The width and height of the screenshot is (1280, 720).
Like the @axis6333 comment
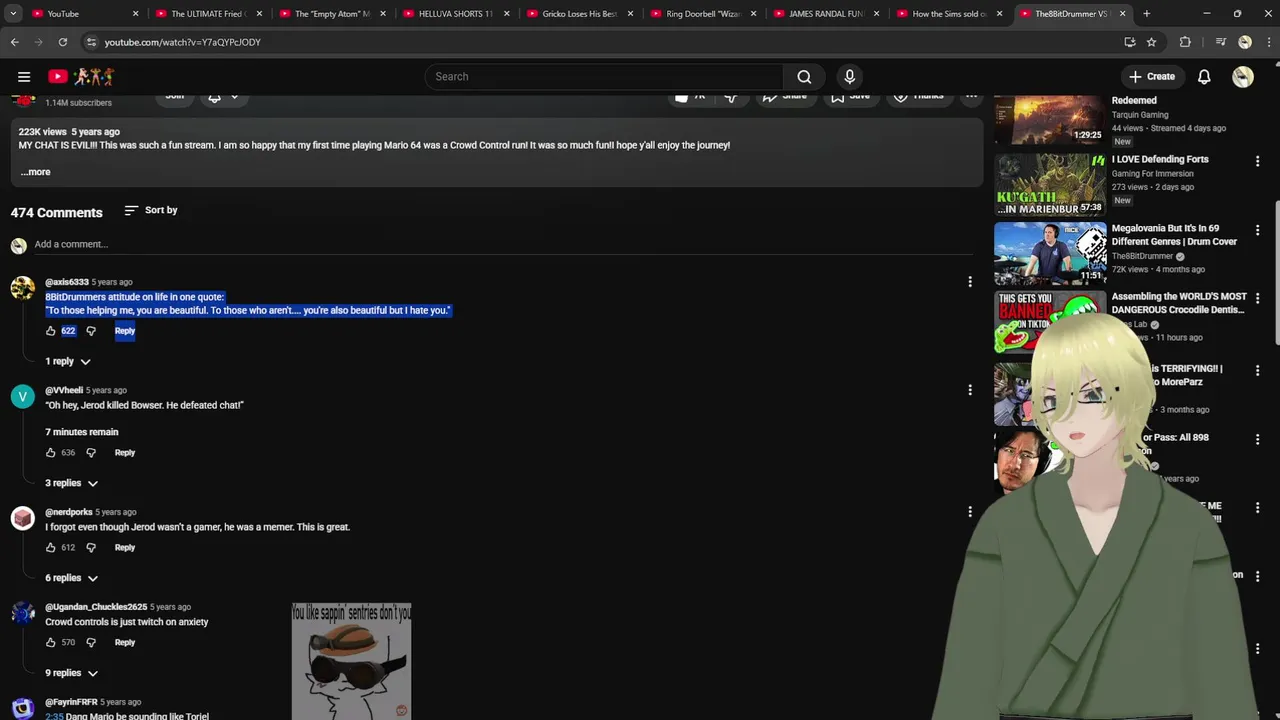click(x=51, y=331)
